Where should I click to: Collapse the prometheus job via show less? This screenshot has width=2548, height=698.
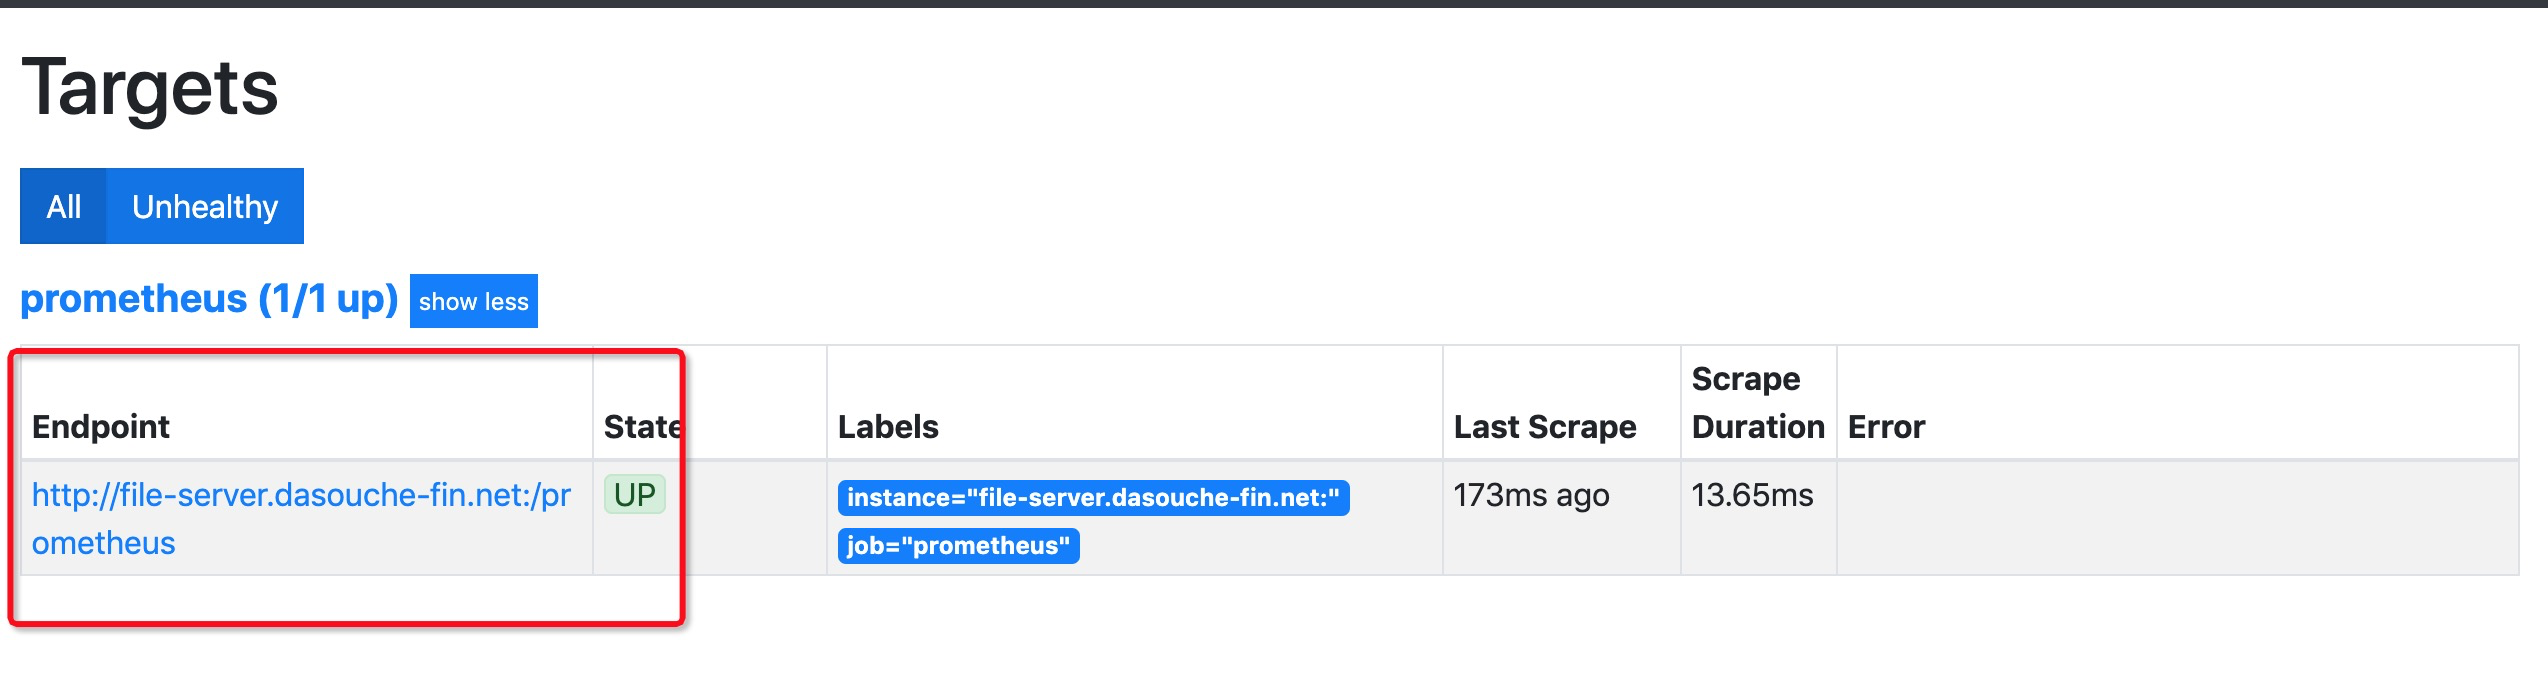coord(472,300)
